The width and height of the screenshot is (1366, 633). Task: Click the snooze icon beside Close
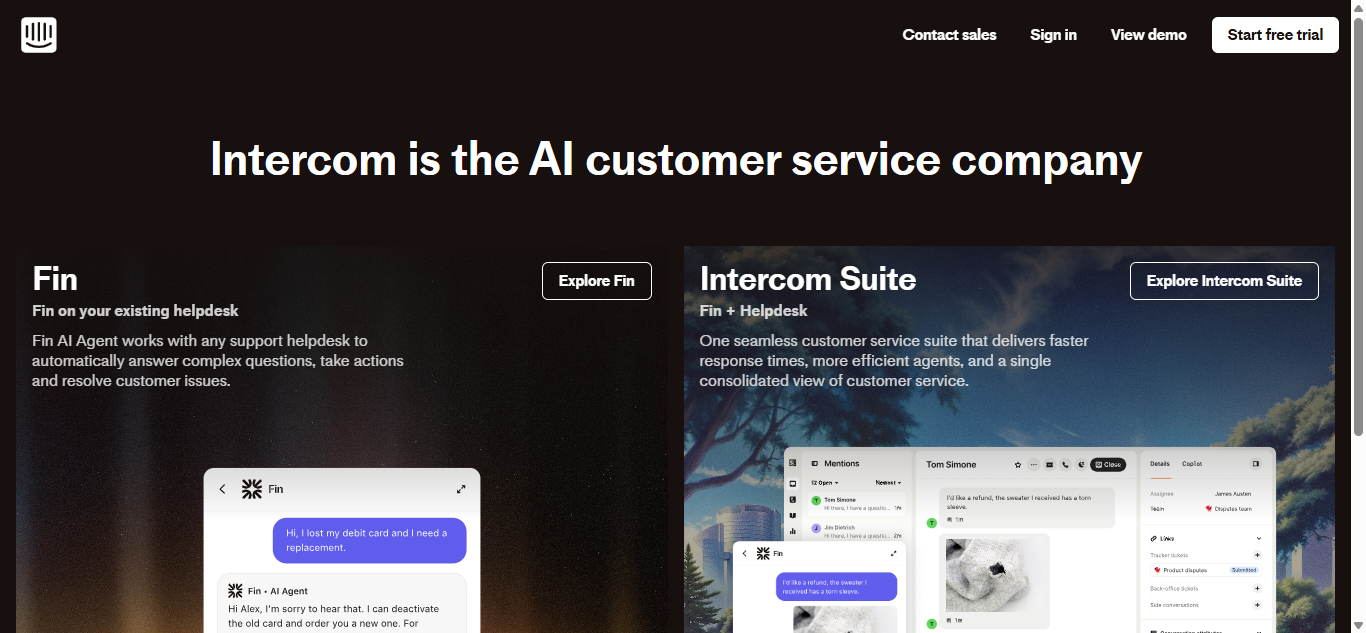tap(1081, 464)
